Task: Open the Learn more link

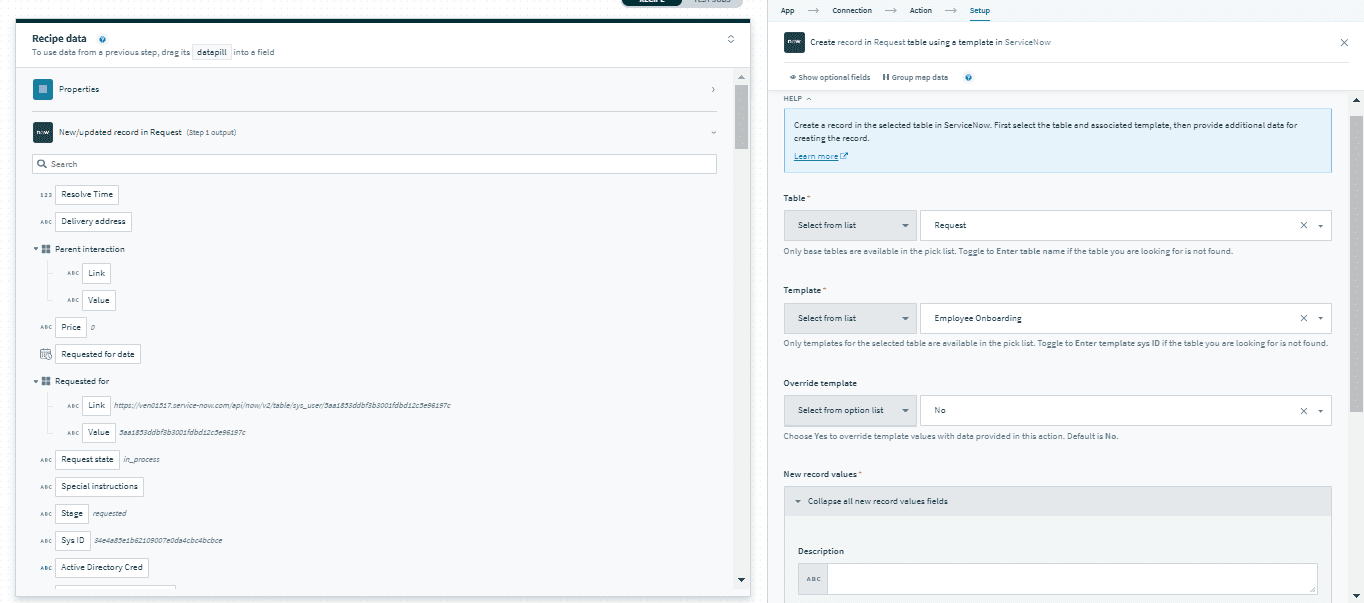Action: (816, 156)
